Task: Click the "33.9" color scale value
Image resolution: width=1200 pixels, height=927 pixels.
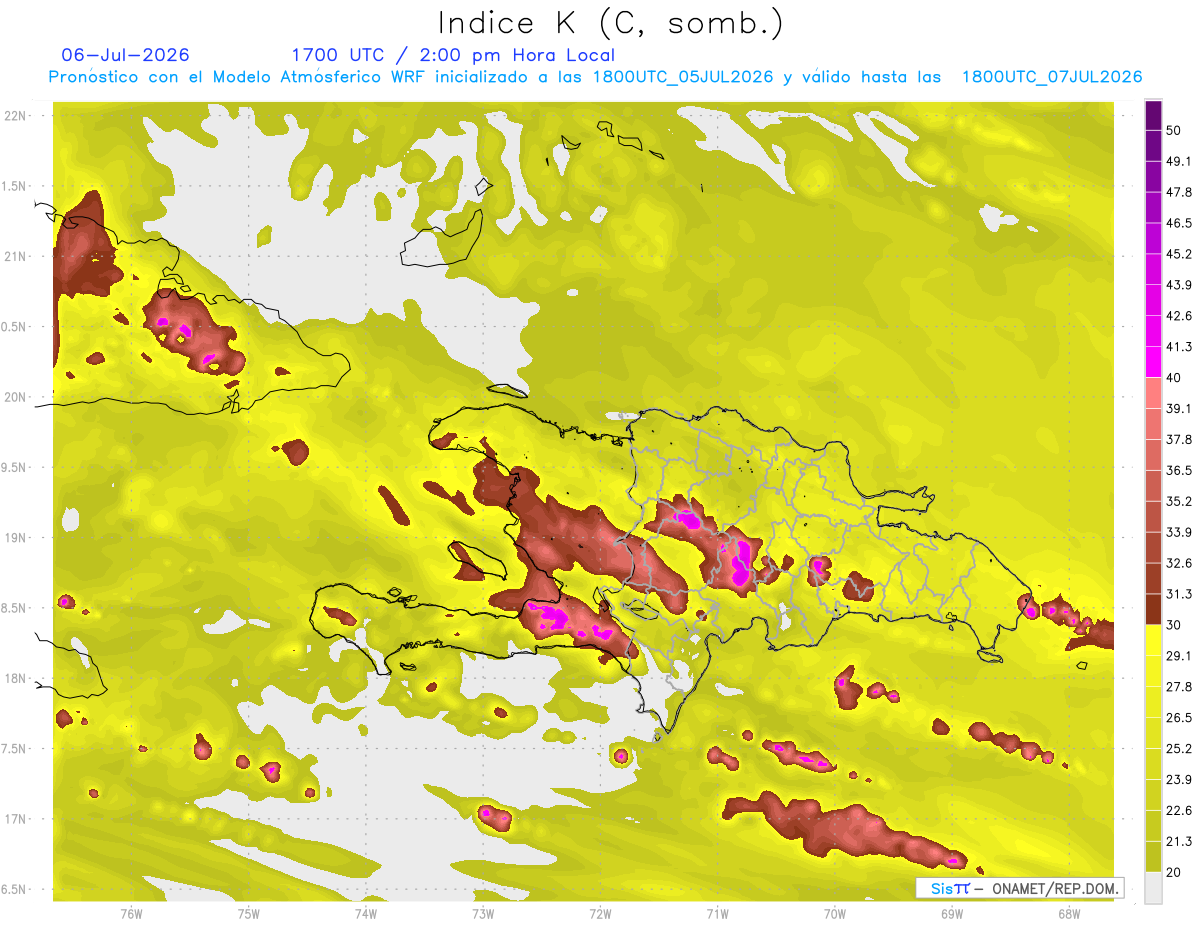Action: point(1179,532)
